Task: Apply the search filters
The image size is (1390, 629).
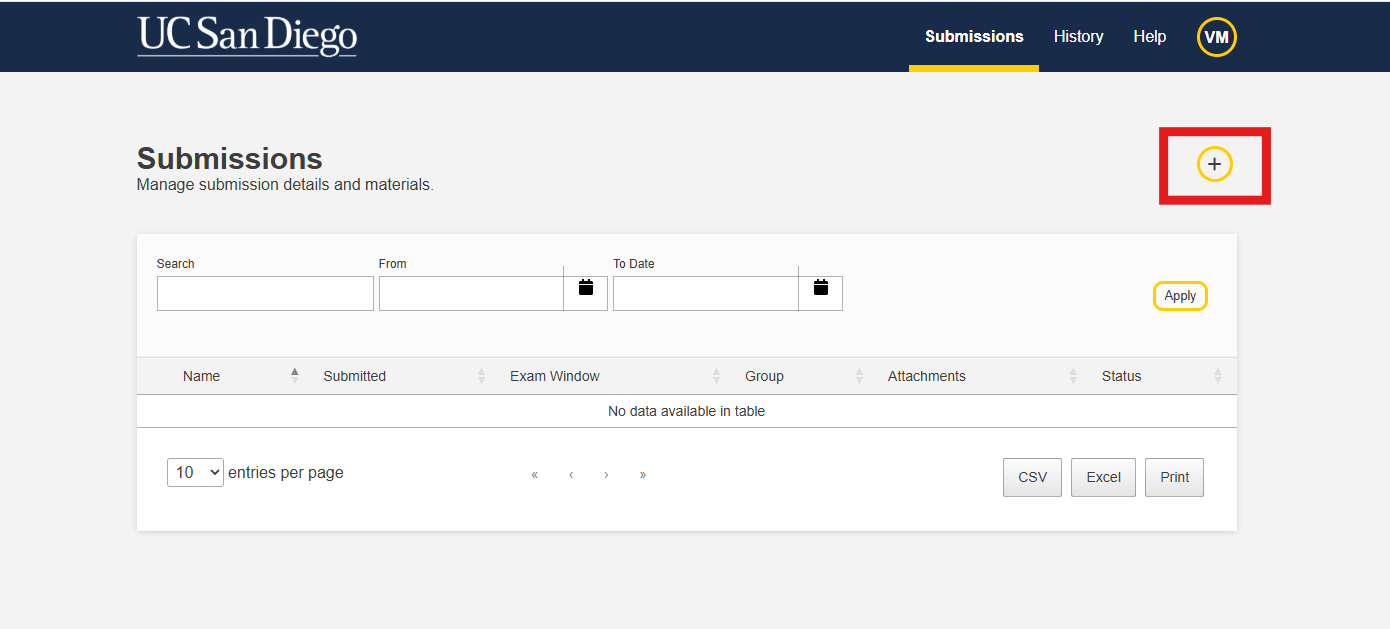Action: (x=1180, y=296)
